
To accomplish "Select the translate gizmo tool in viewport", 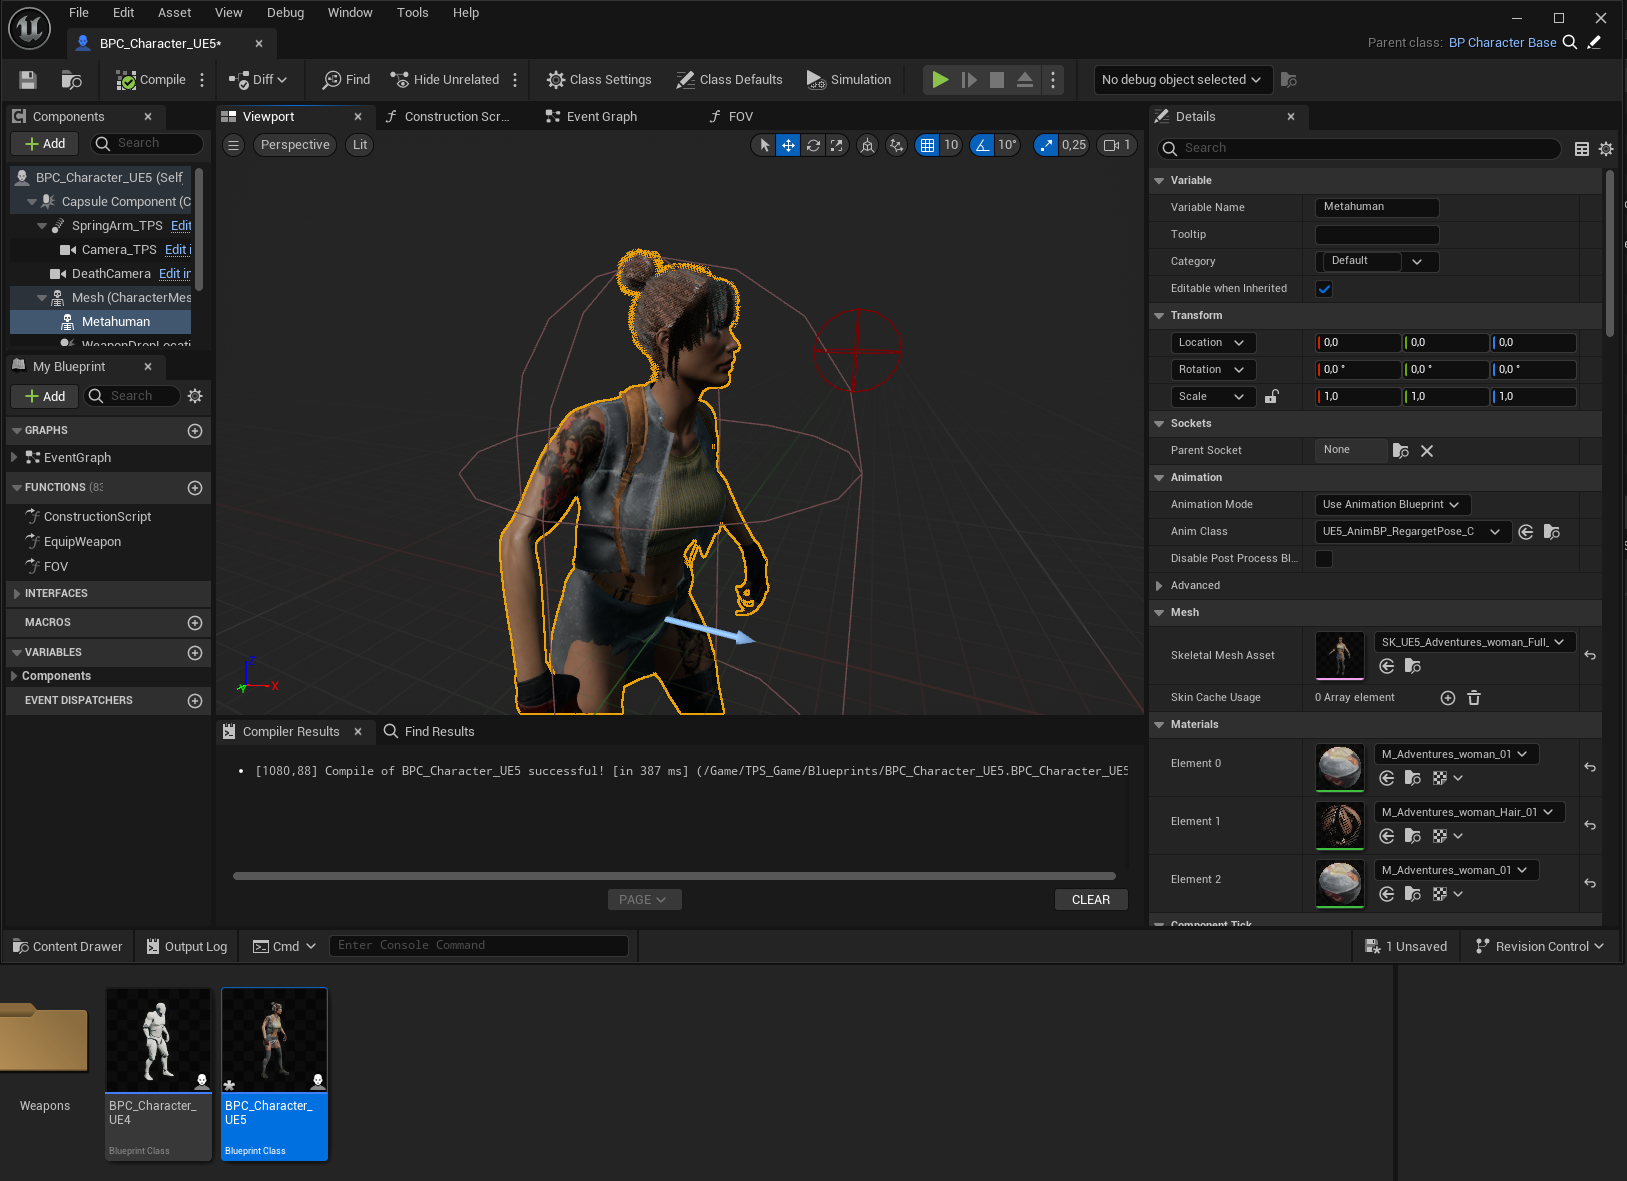I will [788, 145].
